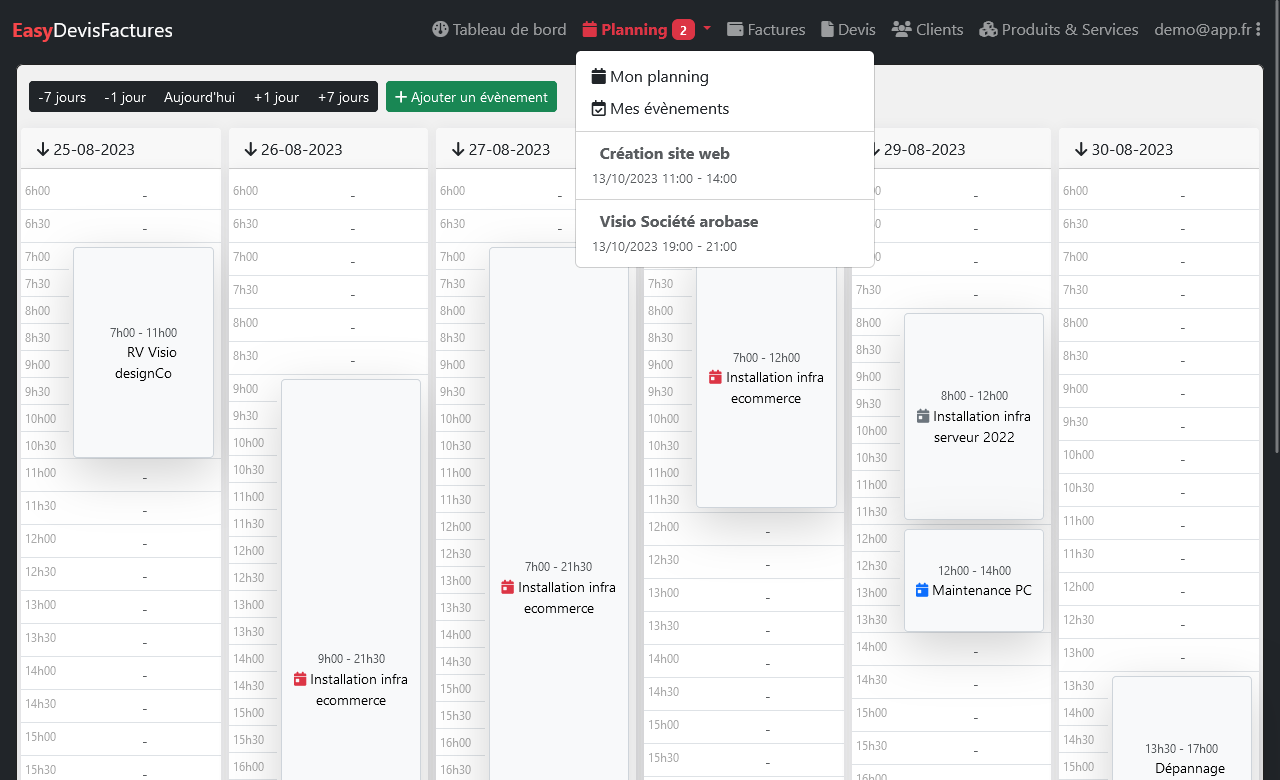Jump to Aujourd'hui

(200, 97)
